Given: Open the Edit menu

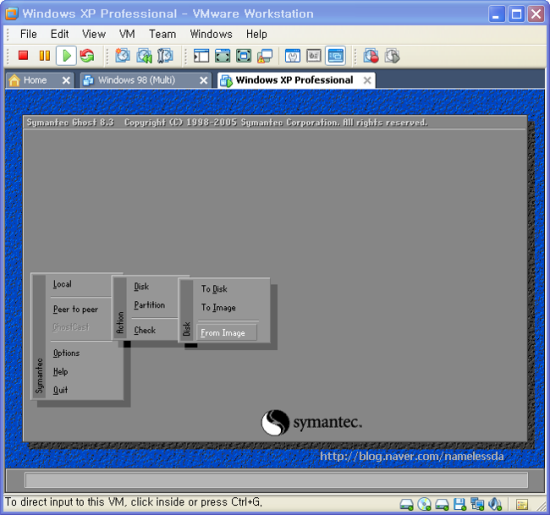Looking at the screenshot, I should pos(60,34).
